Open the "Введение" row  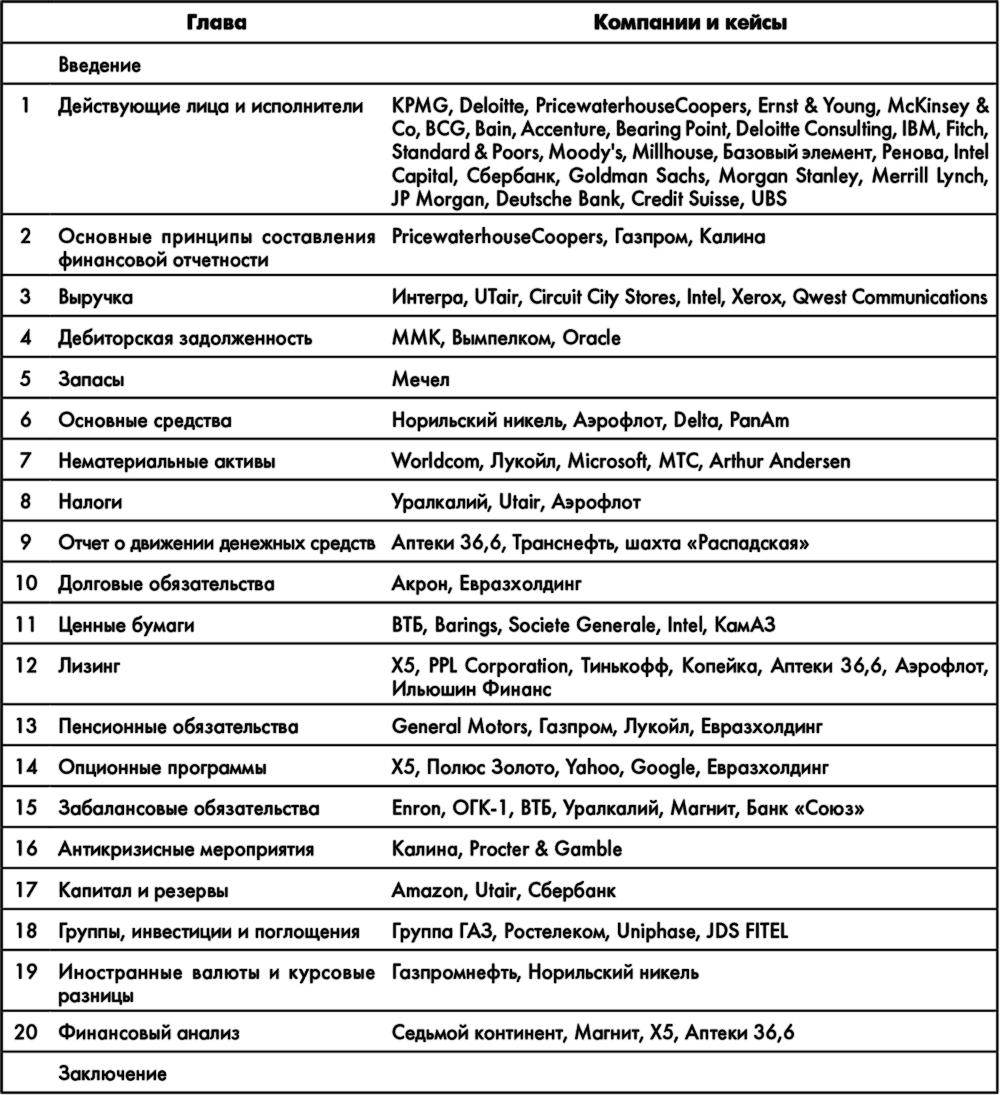(x=99, y=66)
